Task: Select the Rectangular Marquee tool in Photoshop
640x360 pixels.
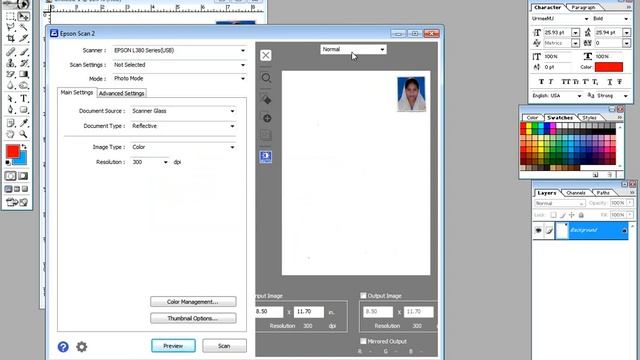Action: coord(11,16)
